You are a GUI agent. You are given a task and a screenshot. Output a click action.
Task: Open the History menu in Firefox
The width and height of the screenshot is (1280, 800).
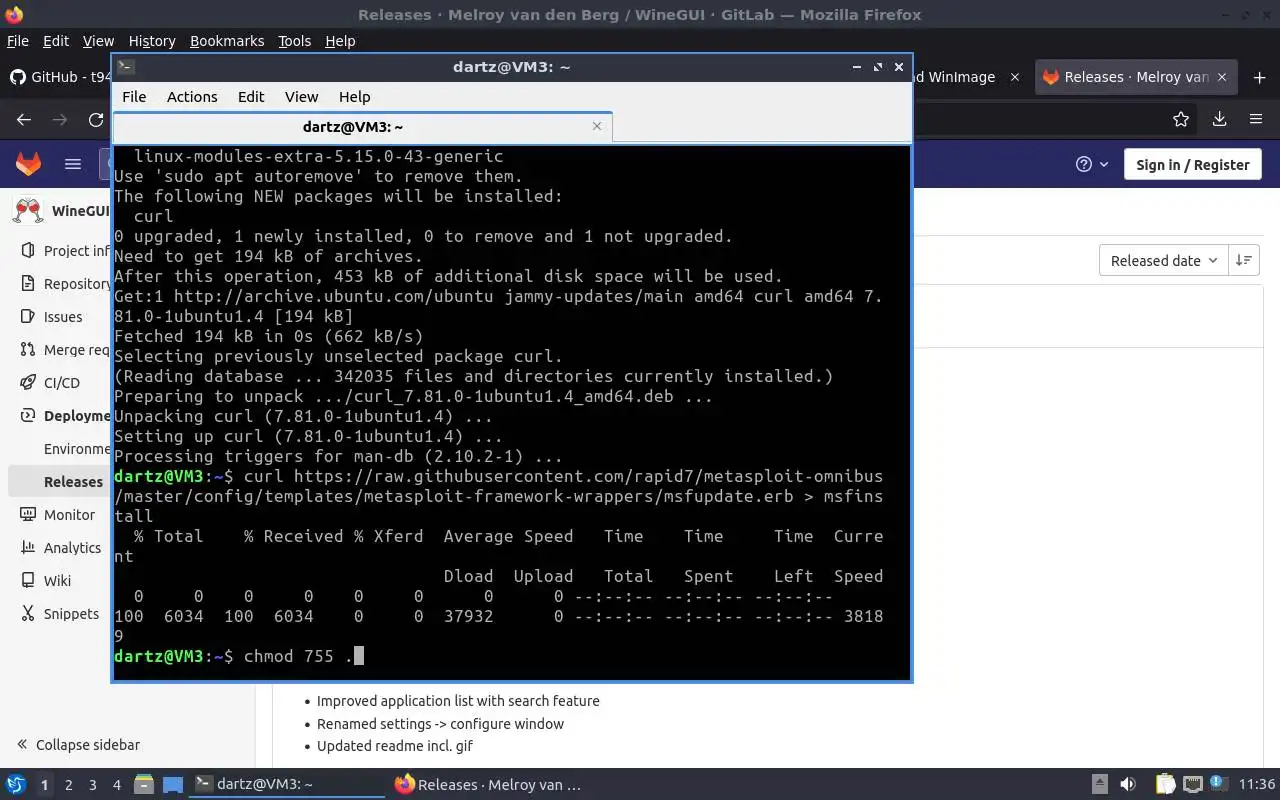click(152, 41)
